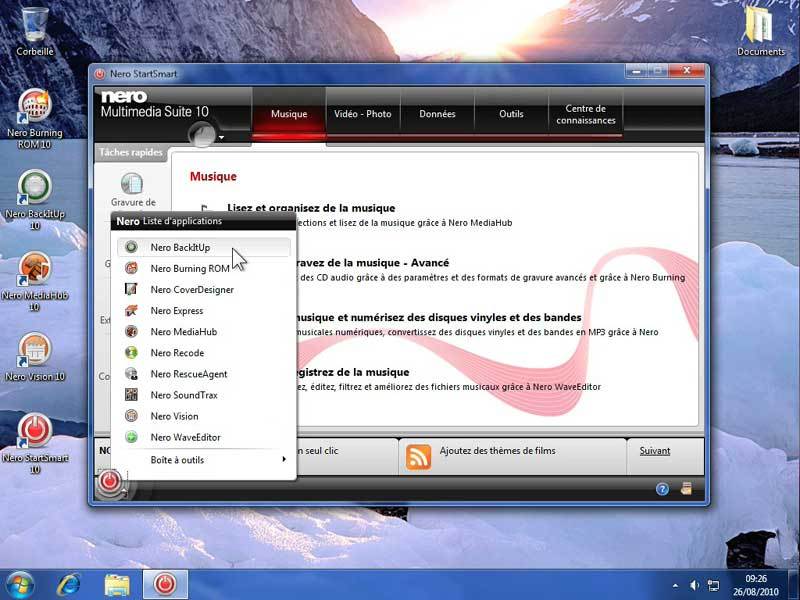Open the vinyl records digitizing task heading
Image resolution: width=800 pixels, height=600 pixels.
point(439,317)
